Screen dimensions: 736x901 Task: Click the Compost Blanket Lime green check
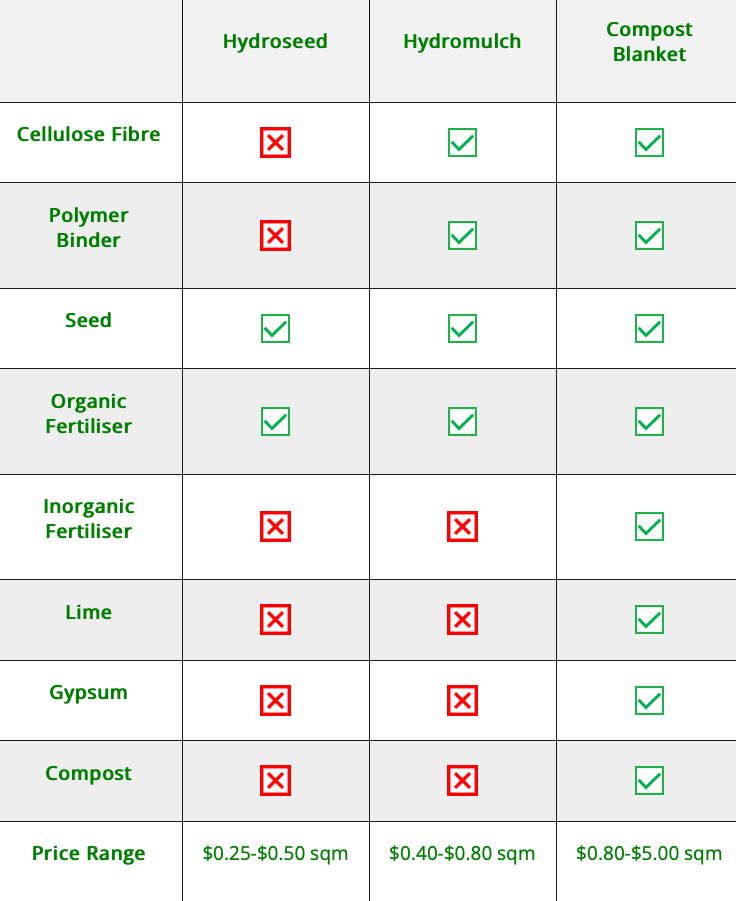point(649,619)
